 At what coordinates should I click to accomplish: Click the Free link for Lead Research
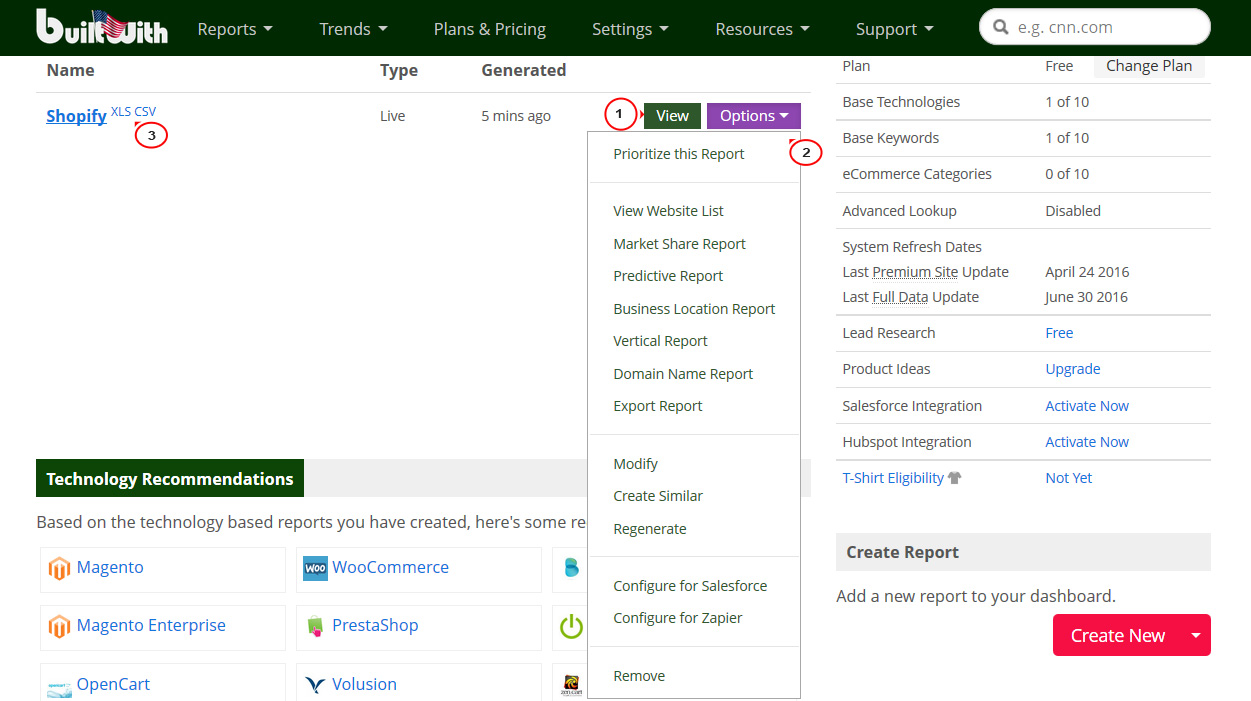[x=1059, y=333]
